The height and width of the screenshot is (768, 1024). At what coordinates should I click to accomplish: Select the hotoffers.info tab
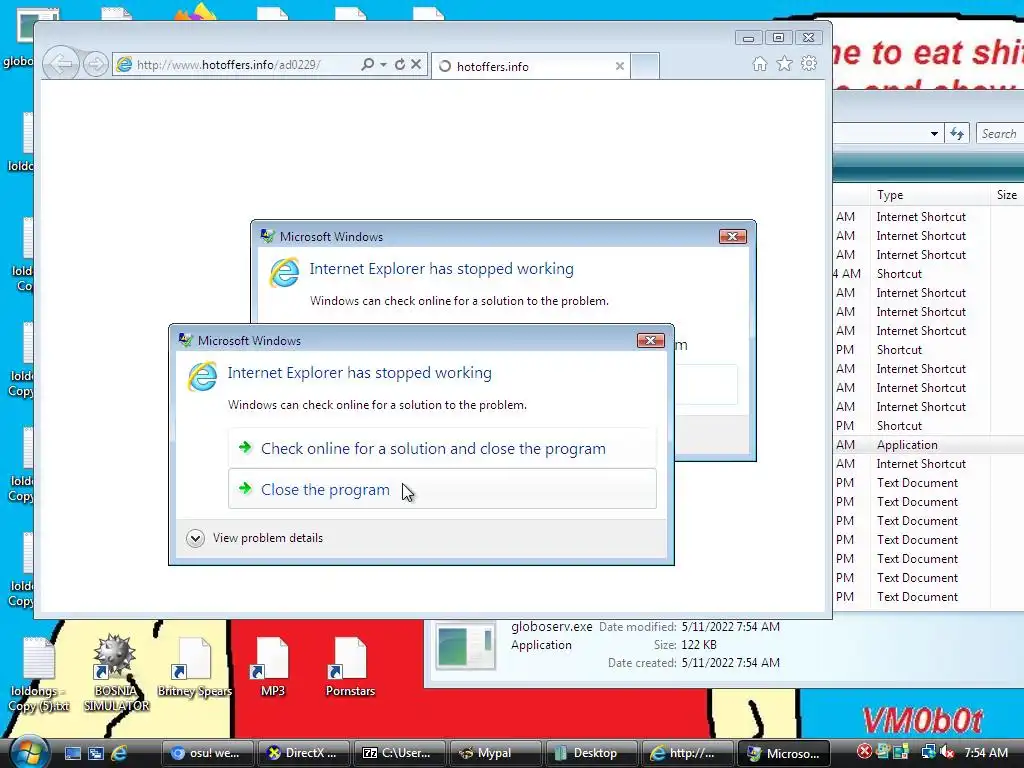[x=530, y=66]
